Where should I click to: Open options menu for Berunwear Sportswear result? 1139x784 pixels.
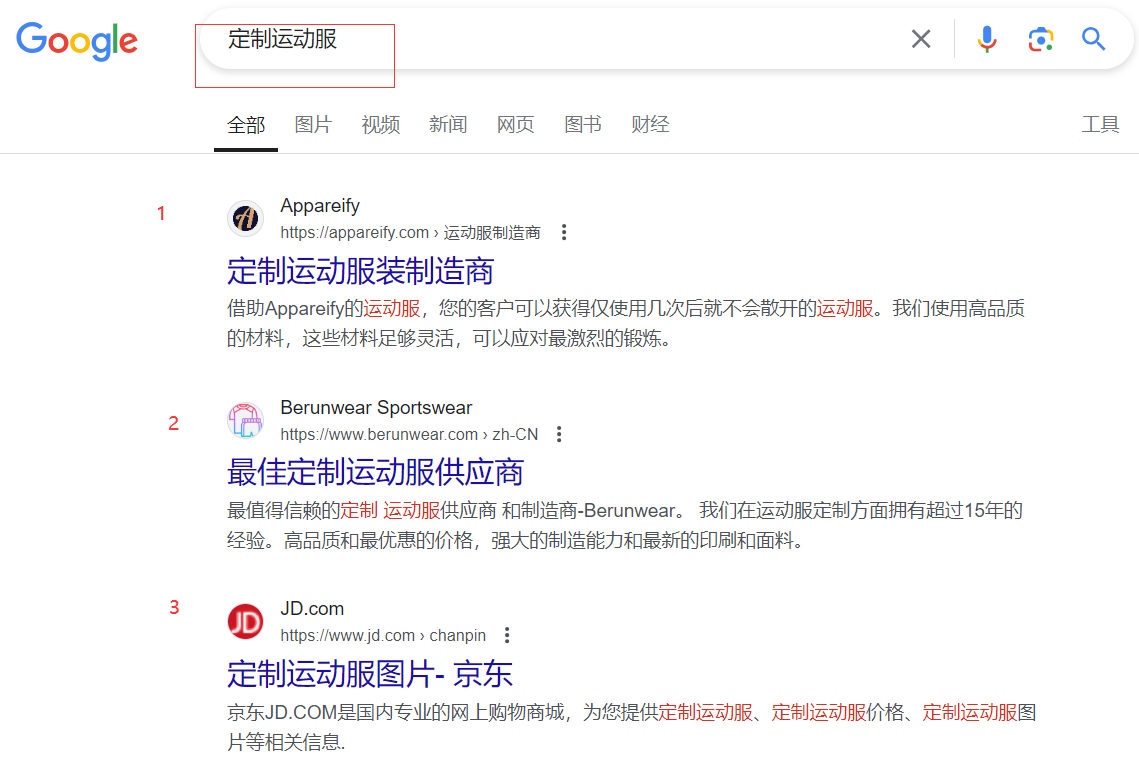click(558, 433)
